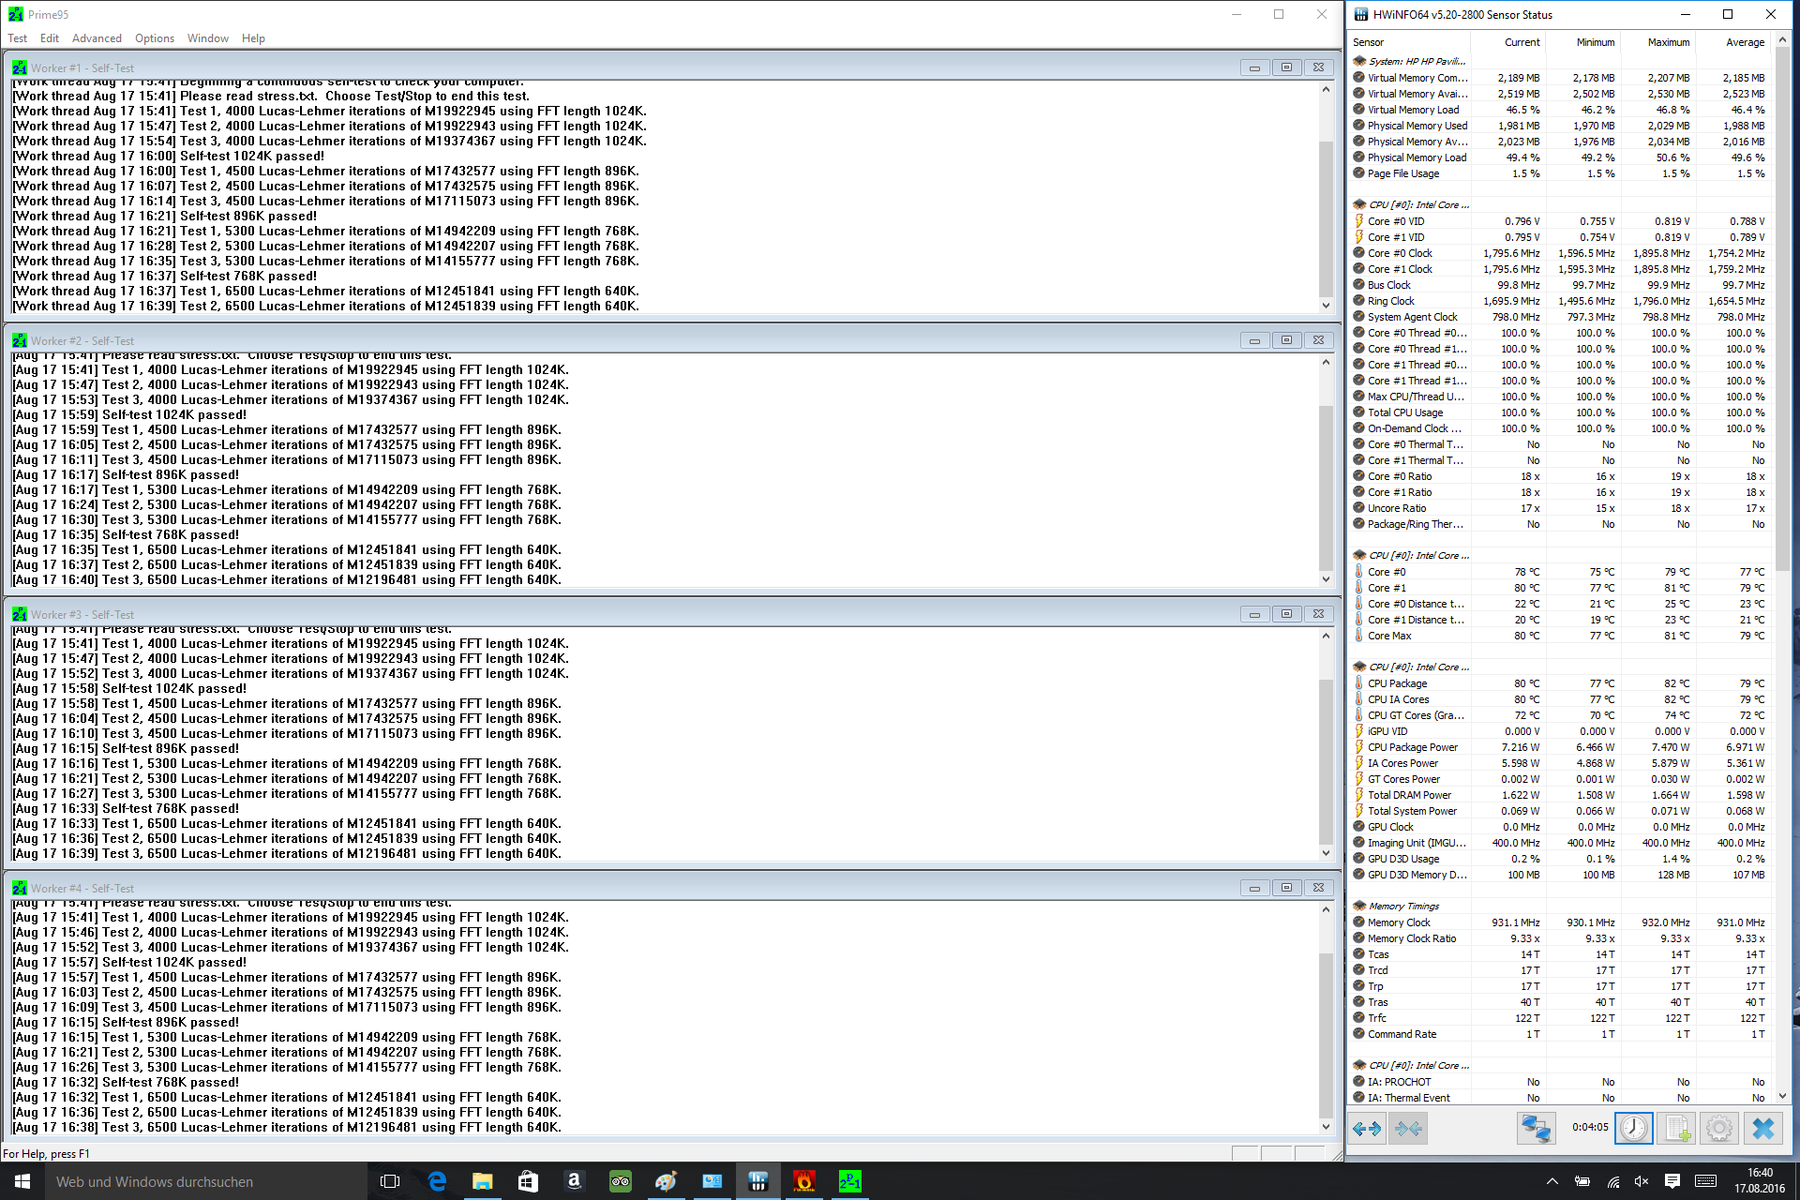Select the Total CPU Usage sensor row
This screenshot has width=1800, height=1200.
point(1560,412)
